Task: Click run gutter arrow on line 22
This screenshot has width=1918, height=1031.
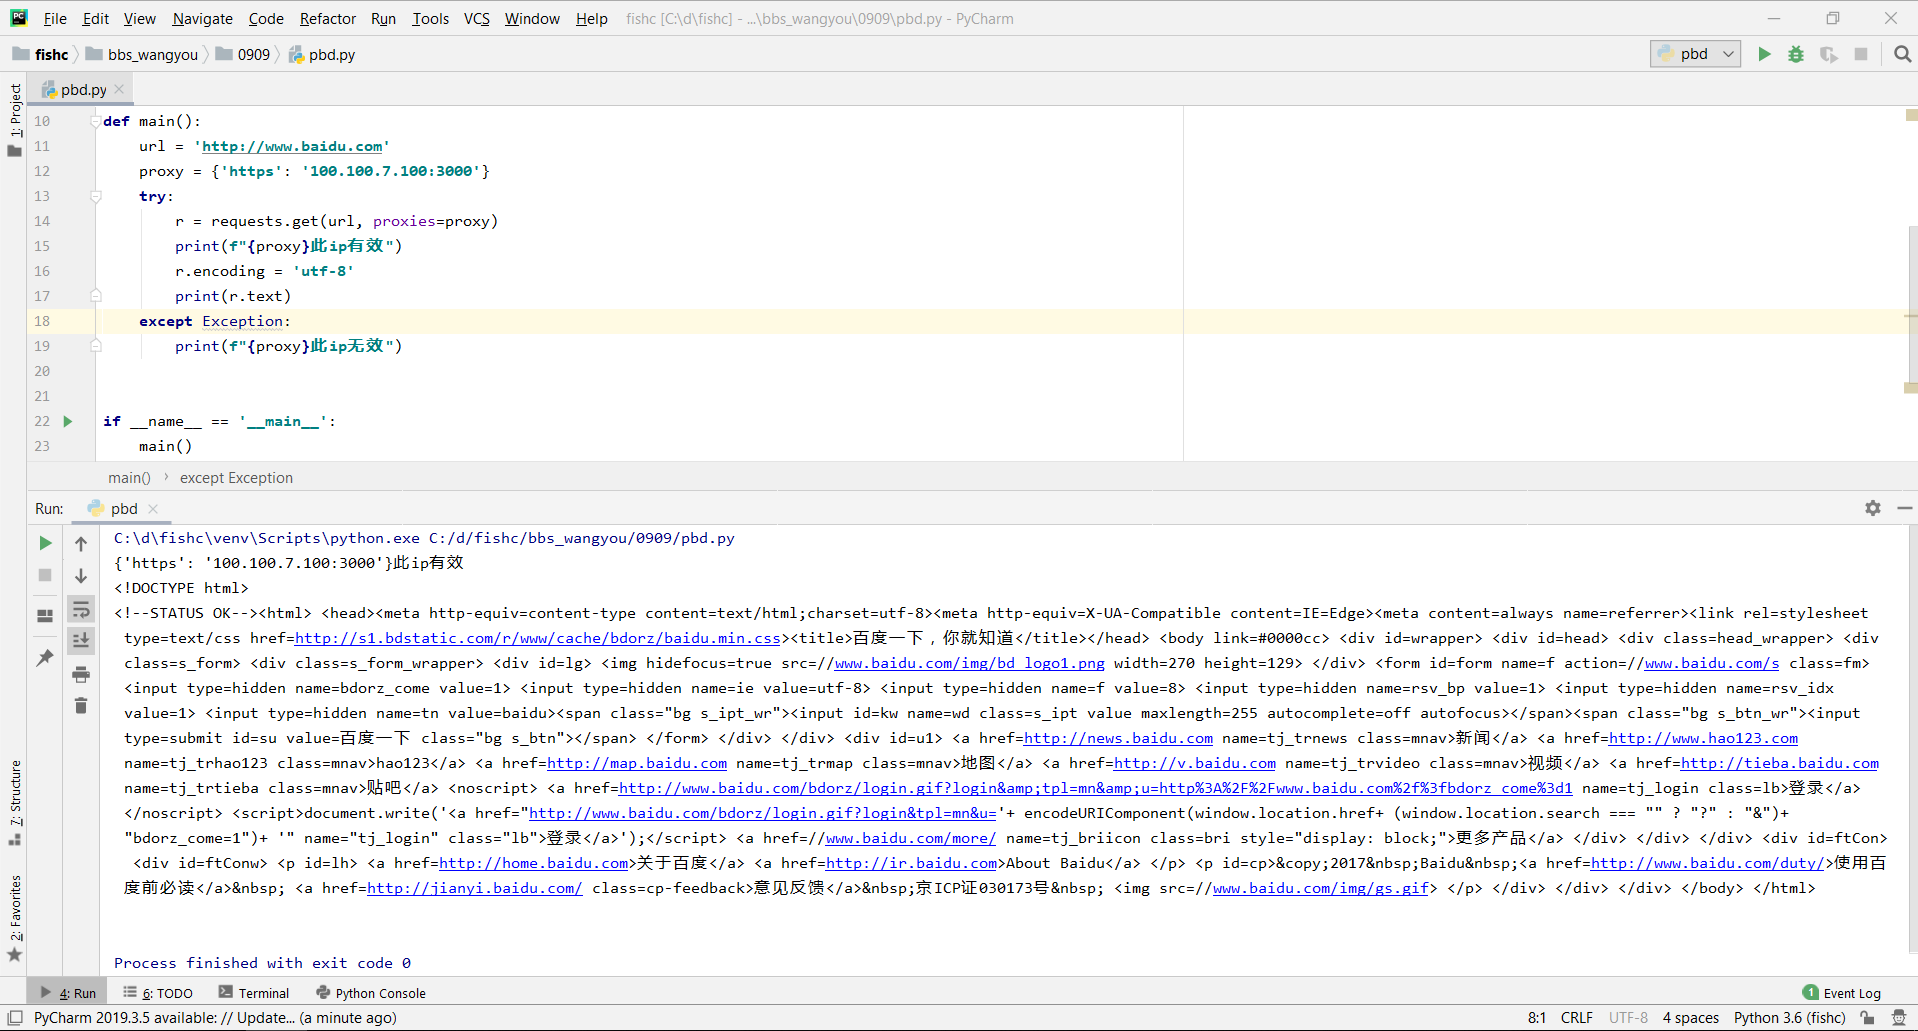Action: click(x=67, y=421)
